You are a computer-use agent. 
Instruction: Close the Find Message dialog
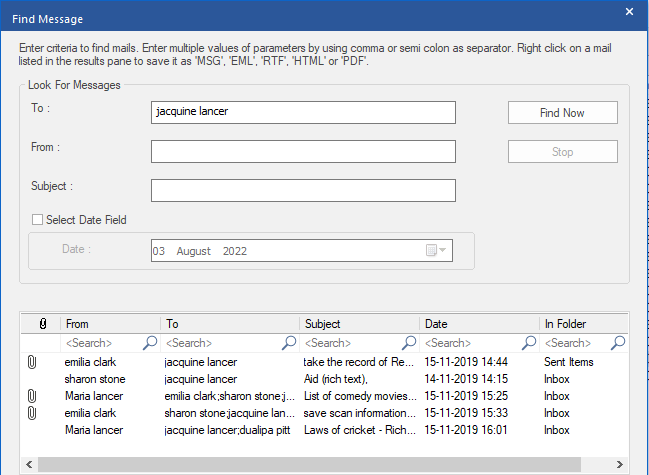(x=629, y=12)
